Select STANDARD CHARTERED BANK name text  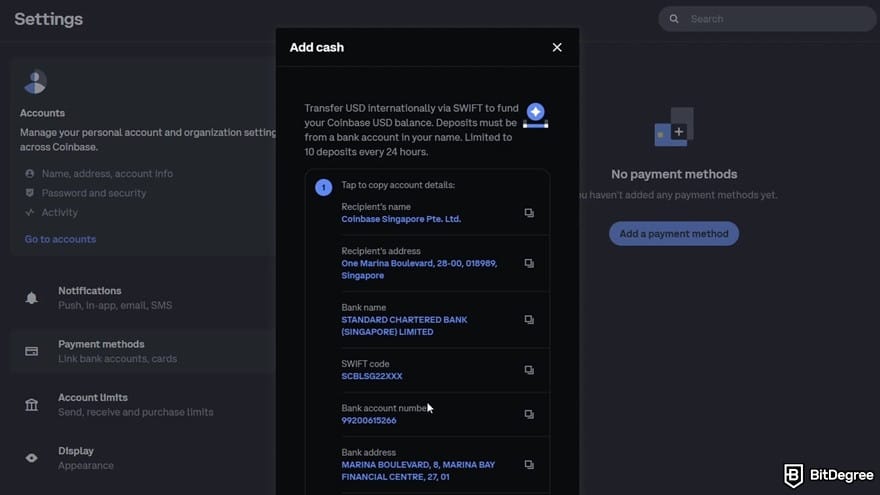click(404, 326)
